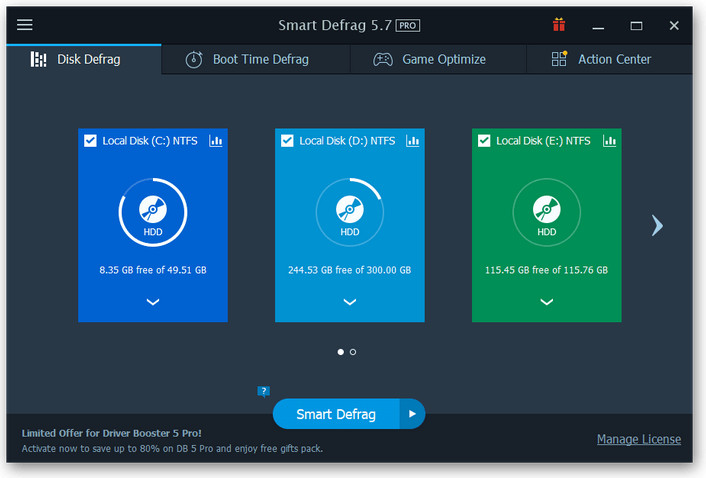
Task: Click the PRO badge in the title
Action: tap(408, 26)
